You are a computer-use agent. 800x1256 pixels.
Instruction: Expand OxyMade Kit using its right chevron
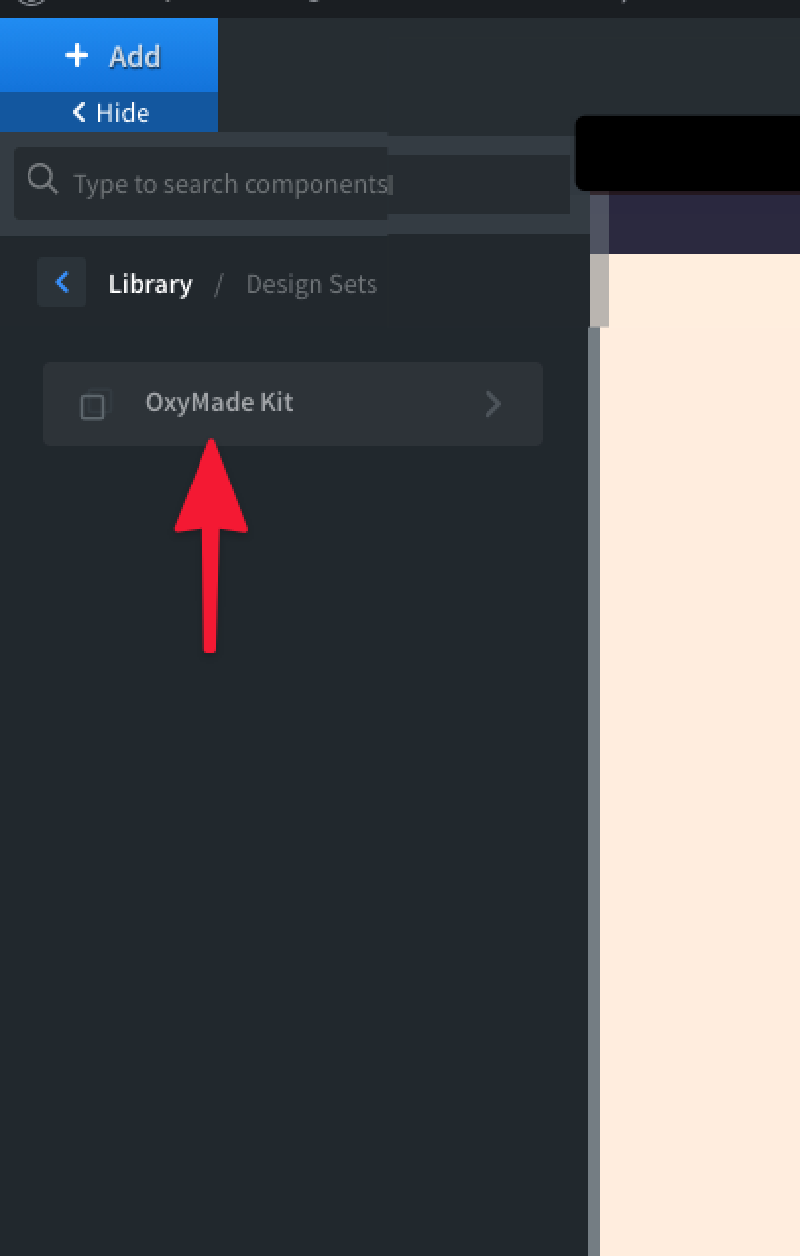(492, 404)
